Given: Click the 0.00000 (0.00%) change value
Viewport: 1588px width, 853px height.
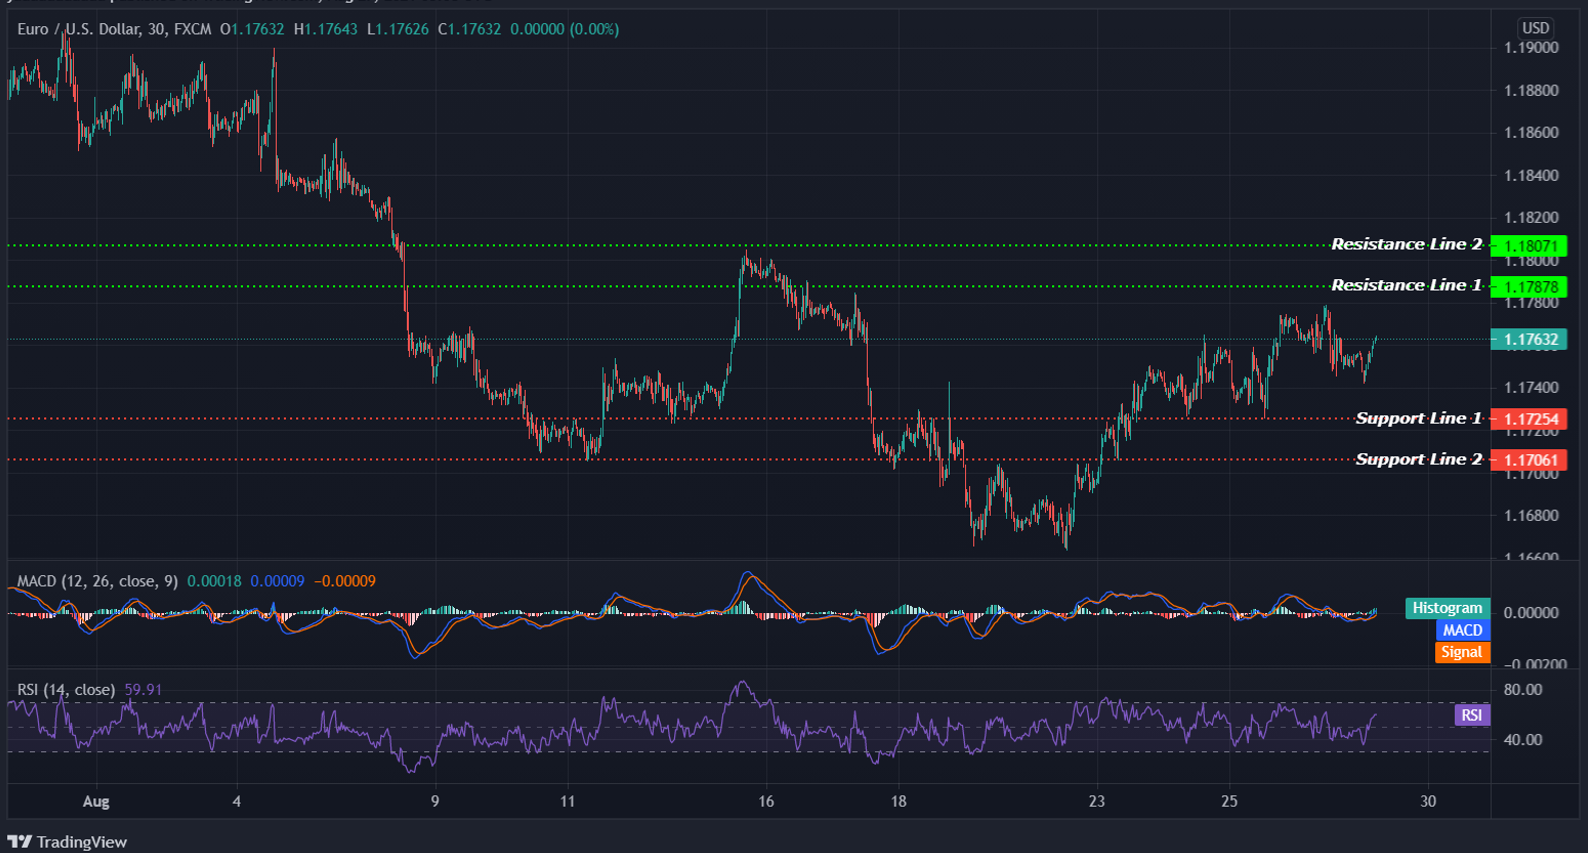Looking at the screenshot, I should (x=565, y=29).
